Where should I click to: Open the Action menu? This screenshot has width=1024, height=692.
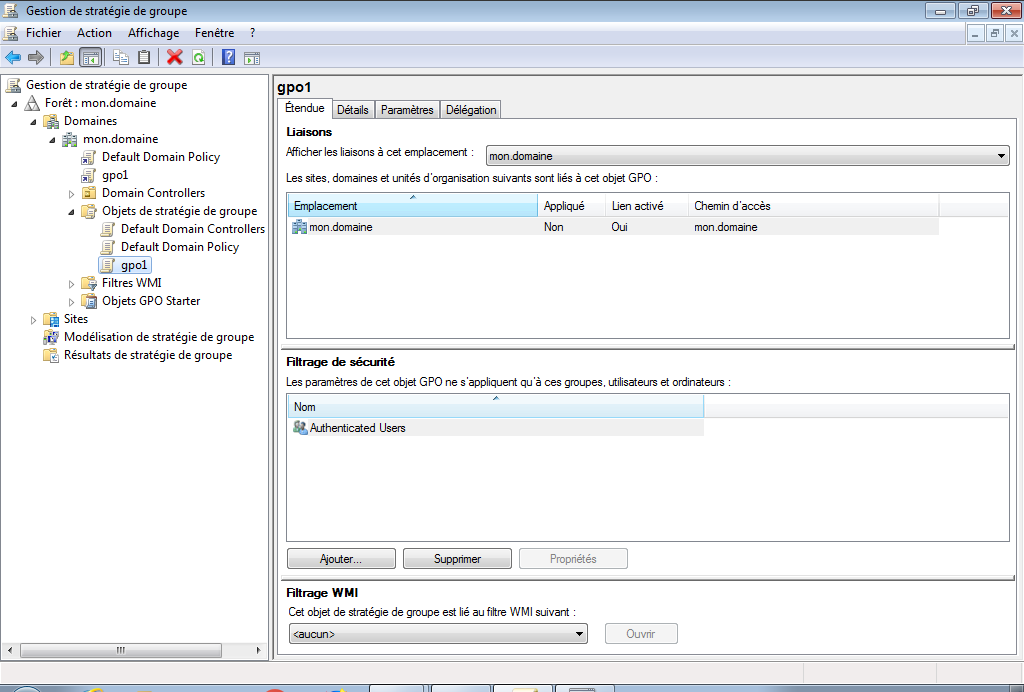tap(94, 33)
